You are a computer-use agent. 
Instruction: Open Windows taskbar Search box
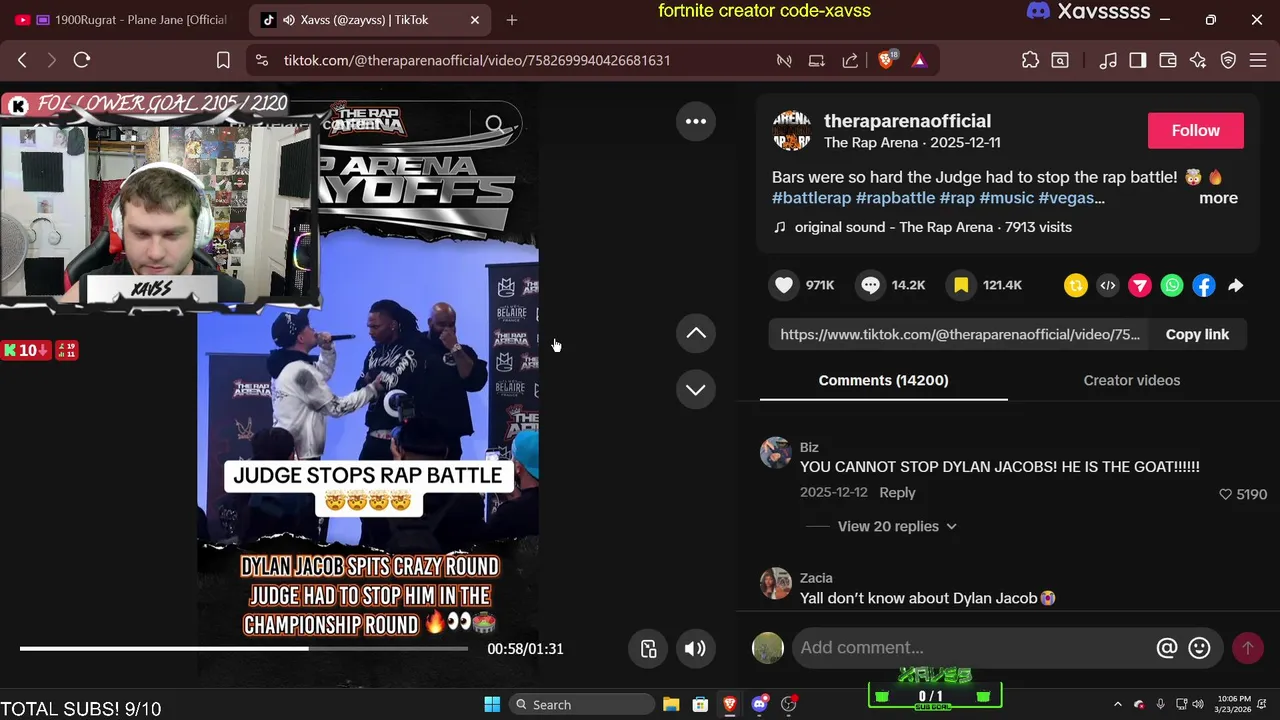click(x=582, y=704)
